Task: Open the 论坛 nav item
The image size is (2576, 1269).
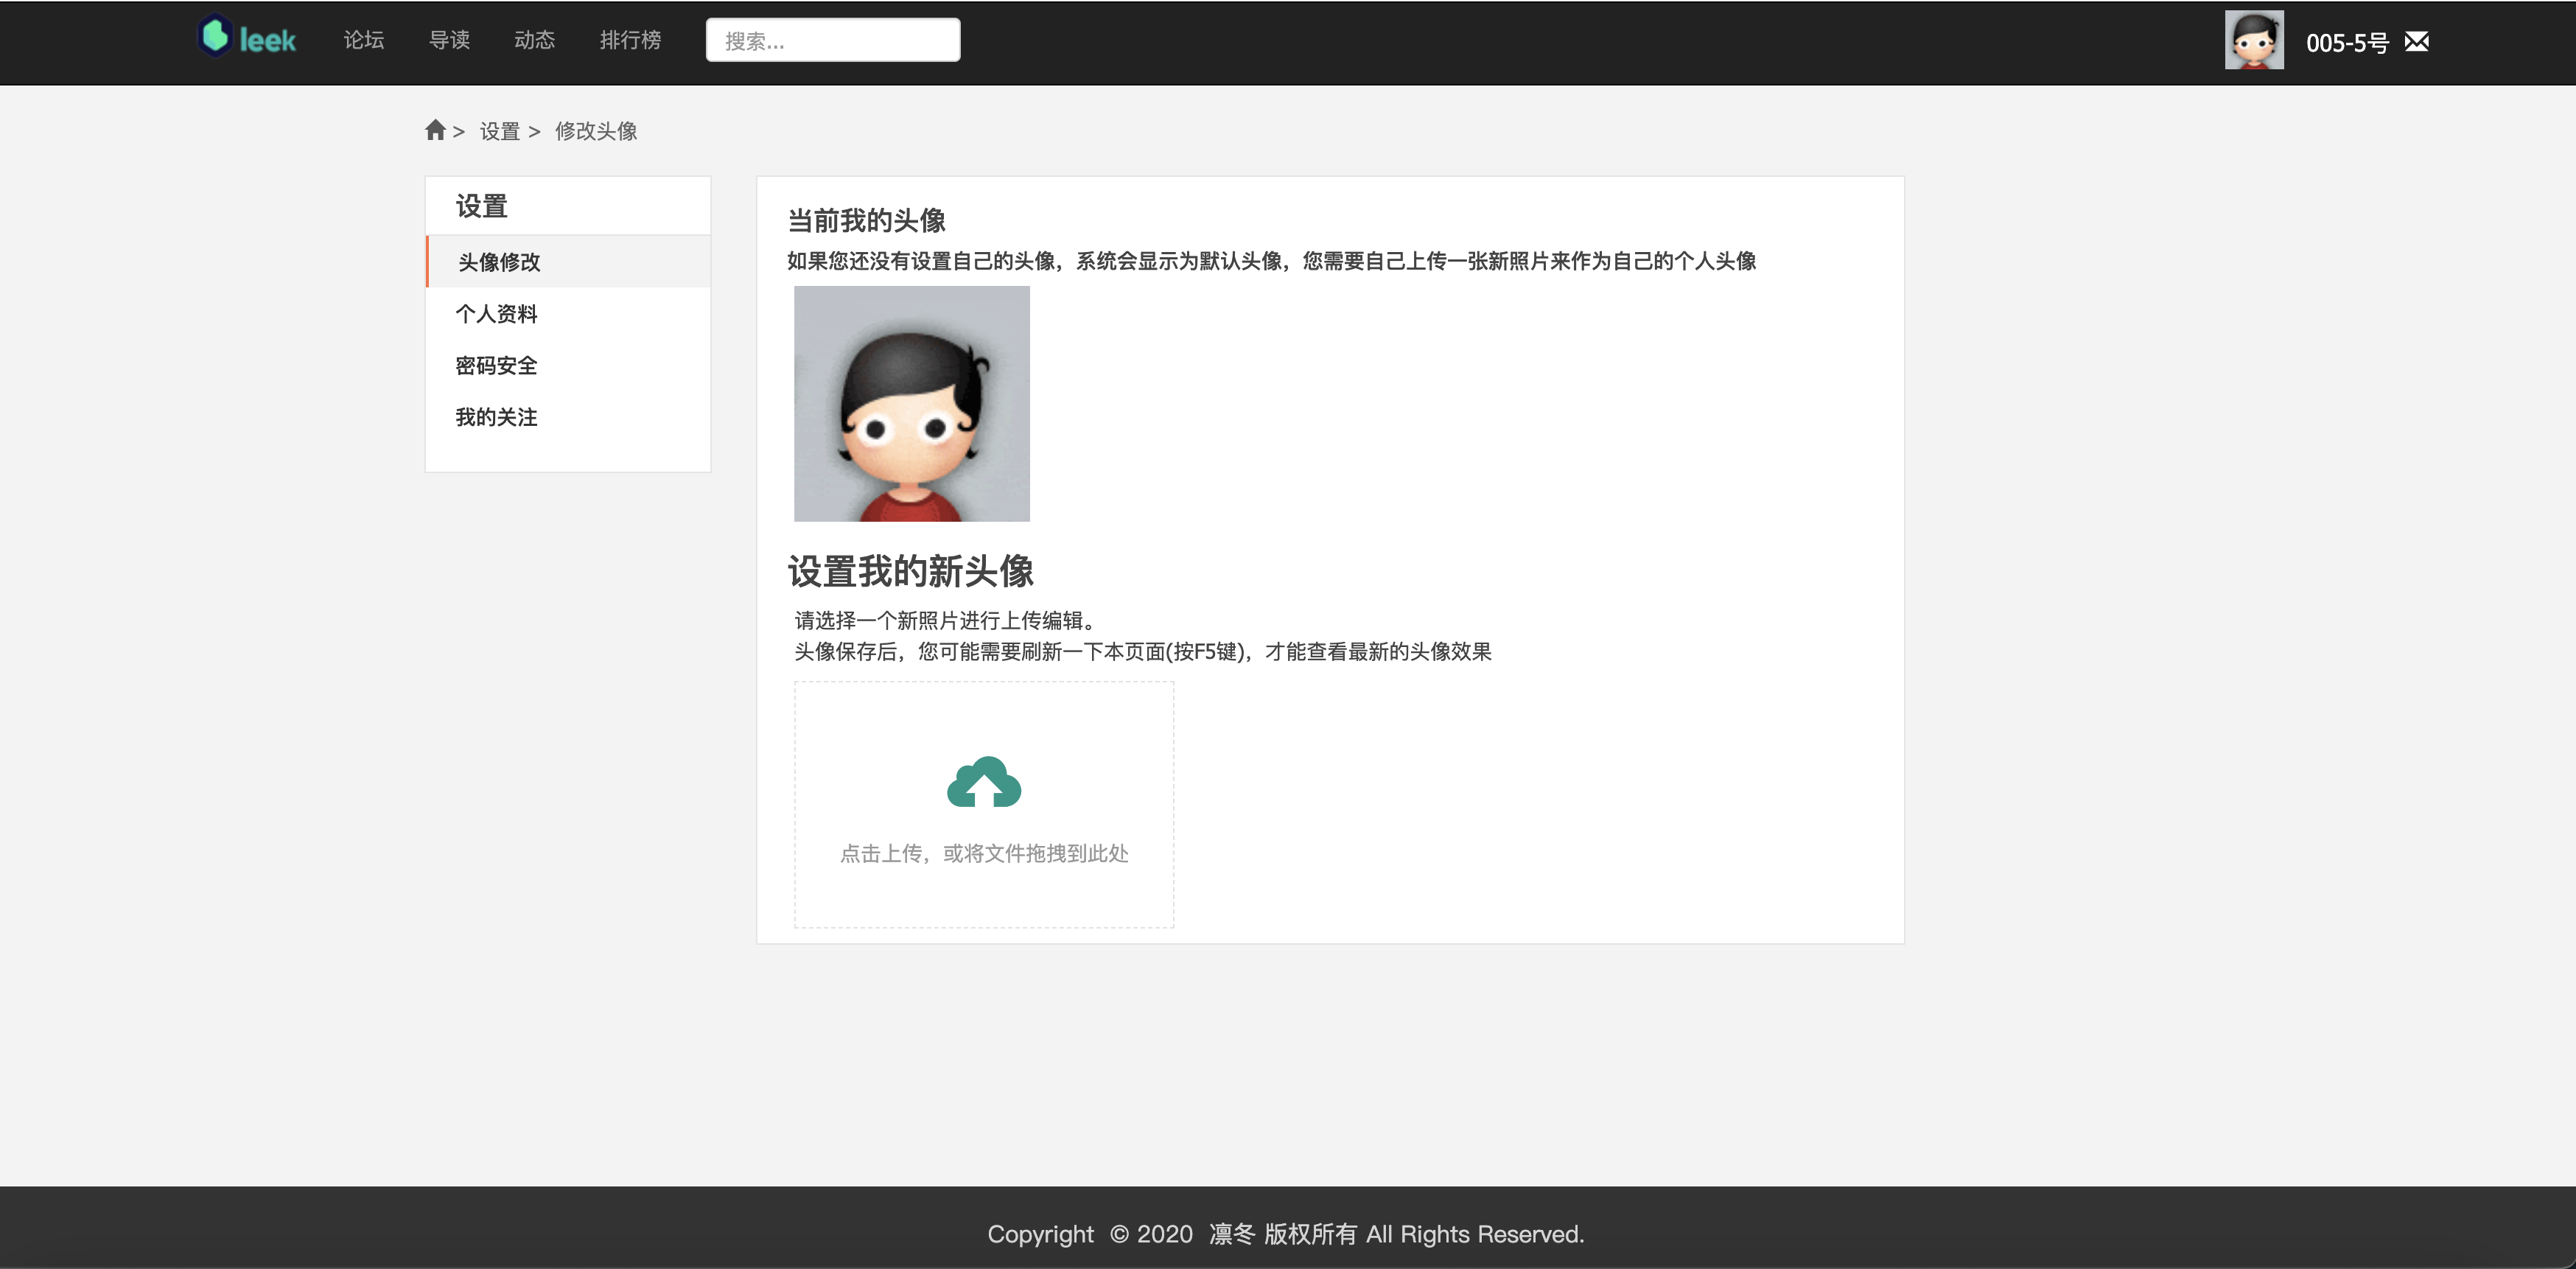Action: pyautogui.click(x=364, y=40)
